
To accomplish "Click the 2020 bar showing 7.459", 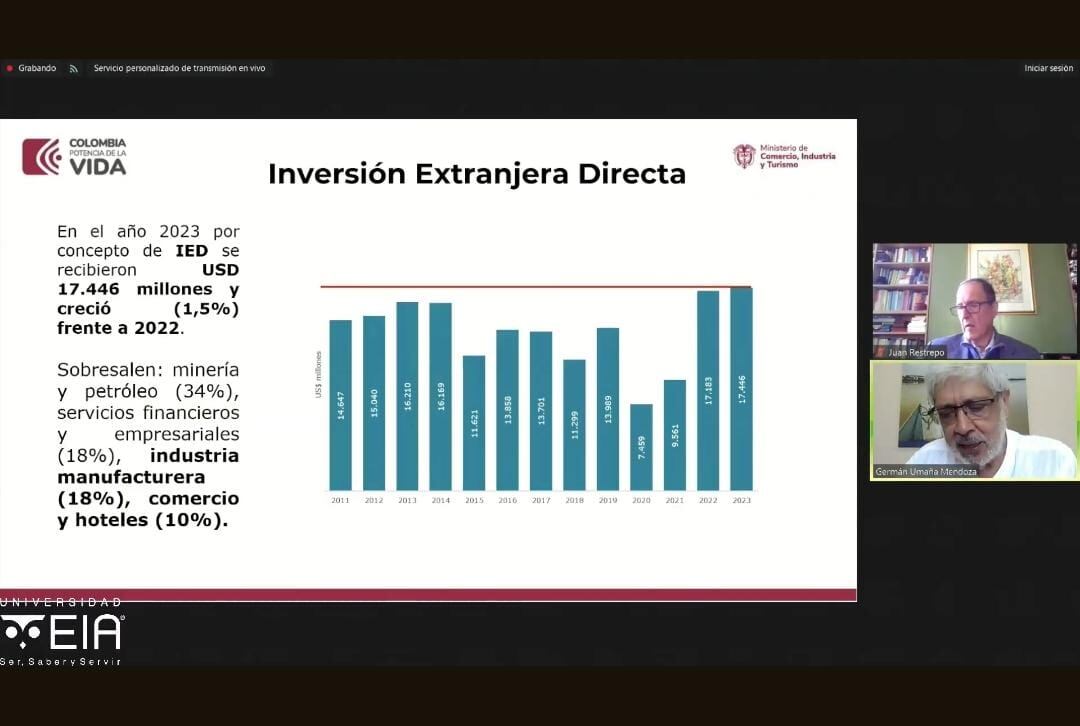I will pyautogui.click(x=641, y=447).
